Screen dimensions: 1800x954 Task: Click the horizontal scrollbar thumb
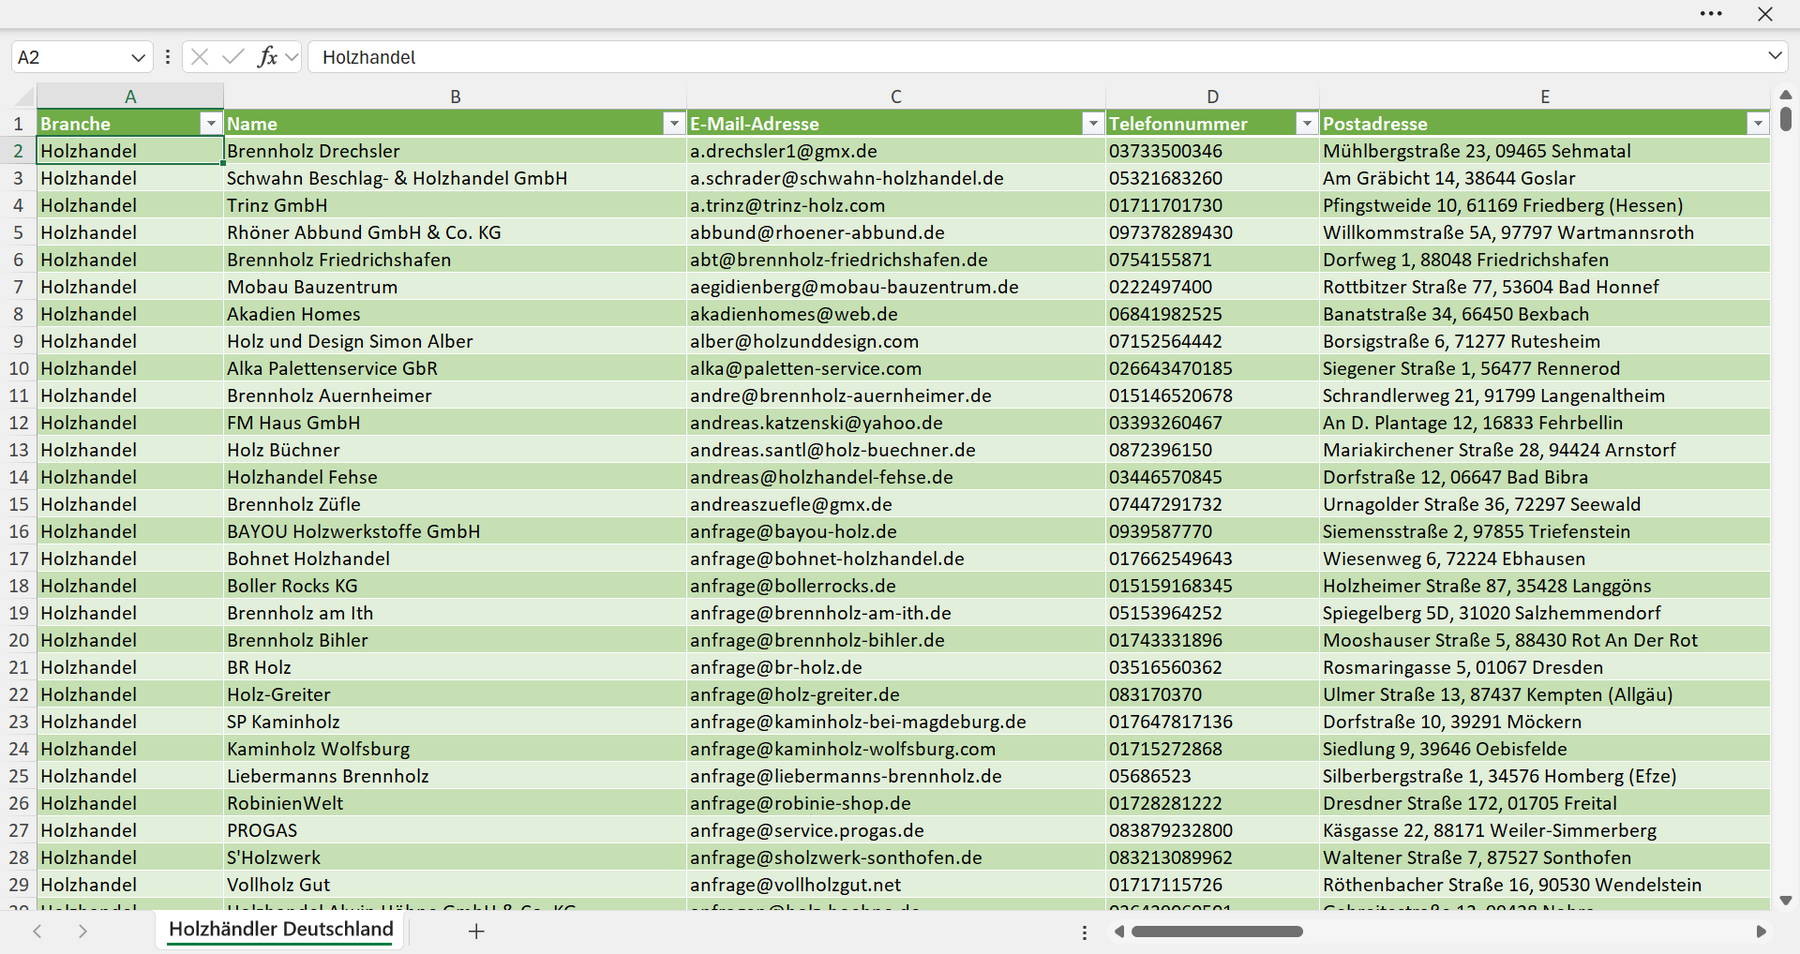pyautogui.click(x=1217, y=931)
